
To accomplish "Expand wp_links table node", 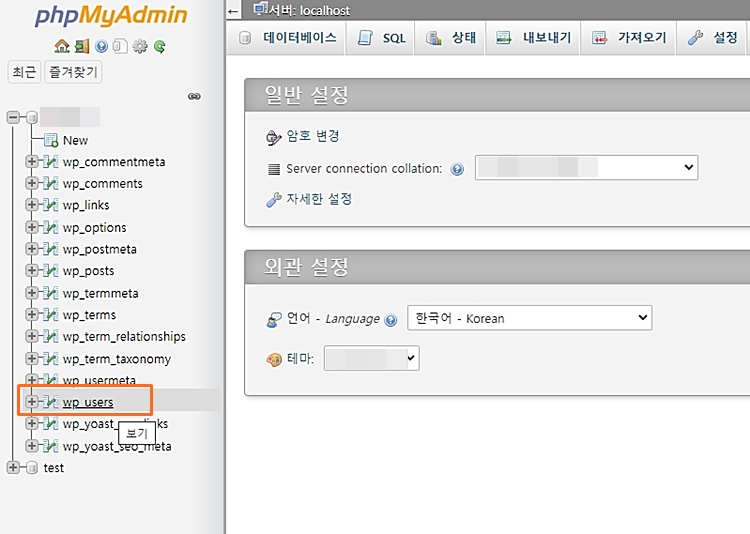I will (32, 205).
